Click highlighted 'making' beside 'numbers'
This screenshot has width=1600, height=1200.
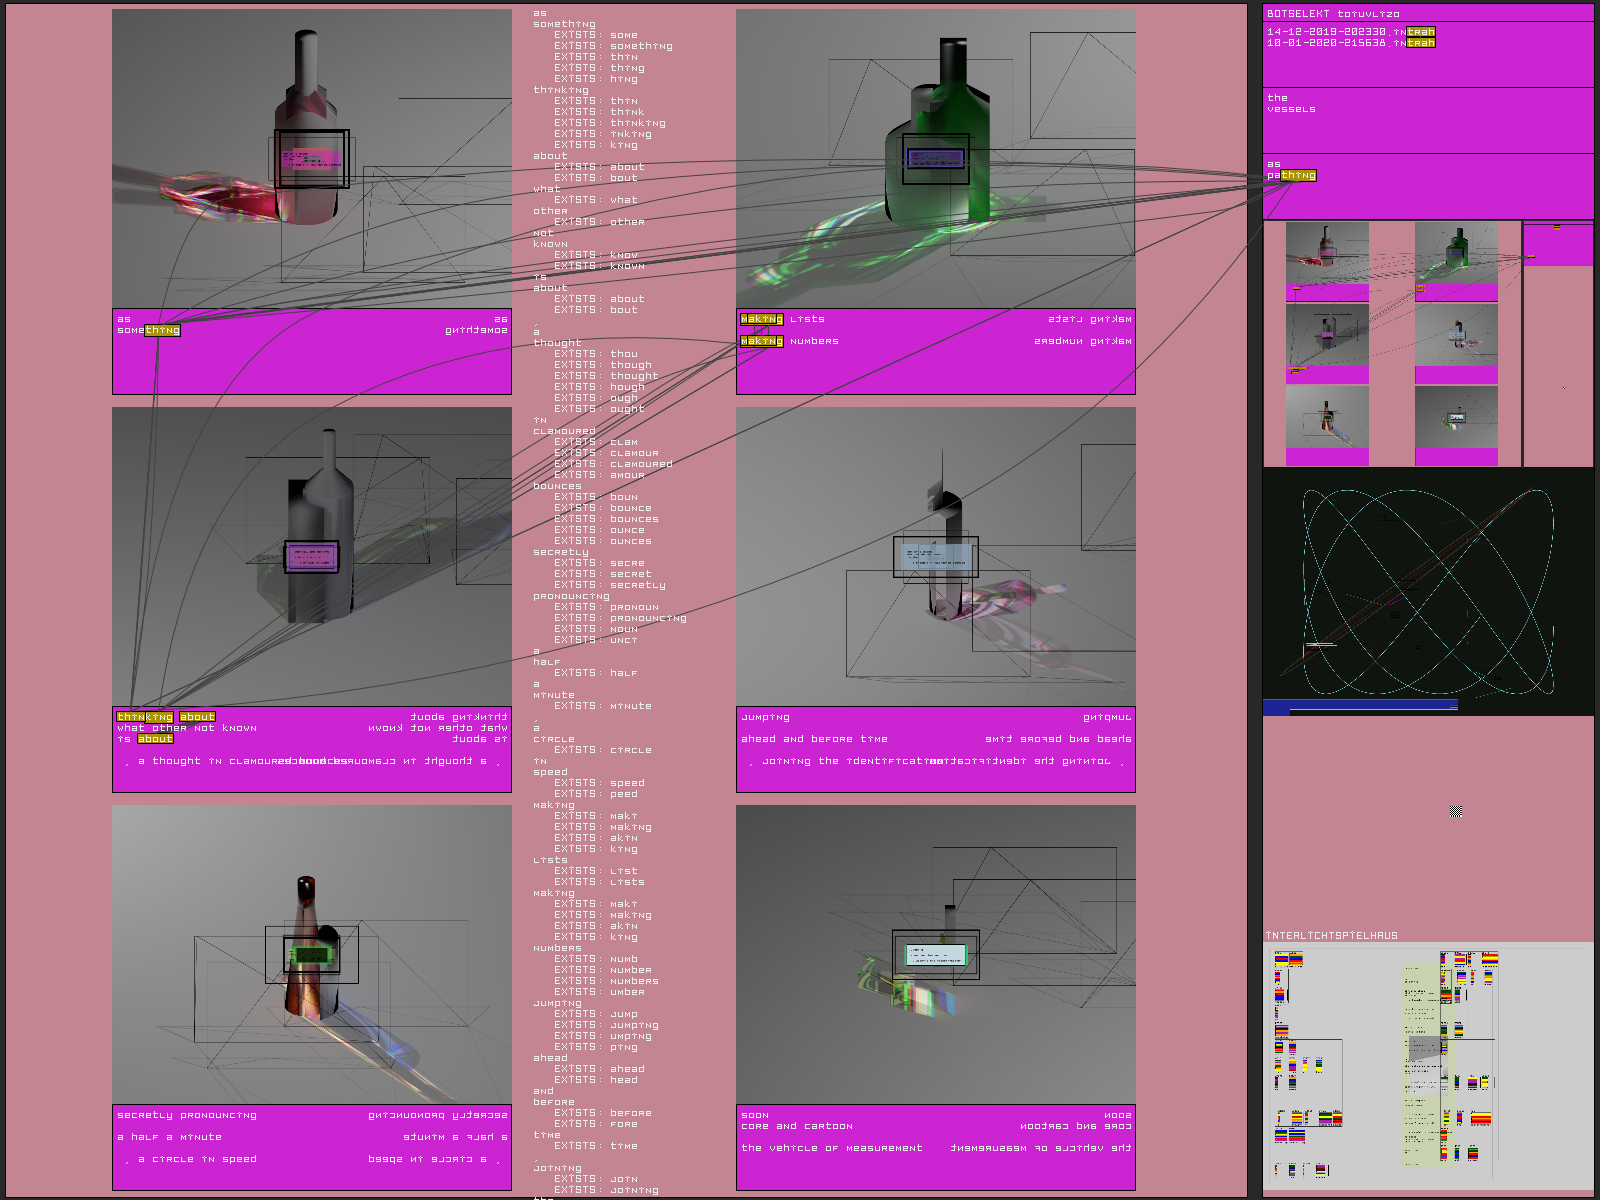pyautogui.click(x=761, y=341)
